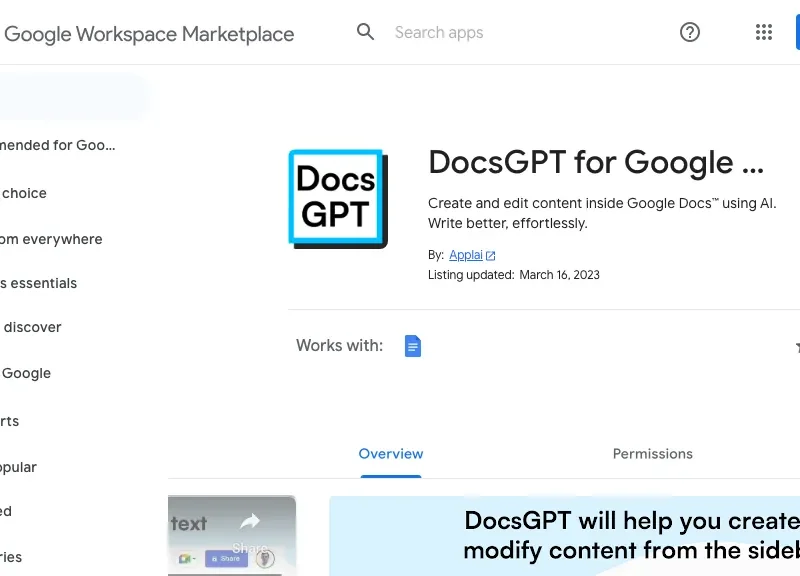Image resolution: width=800 pixels, height=576 pixels.
Task: Click the DocsGPT app logo
Action: (x=338, y=199)
